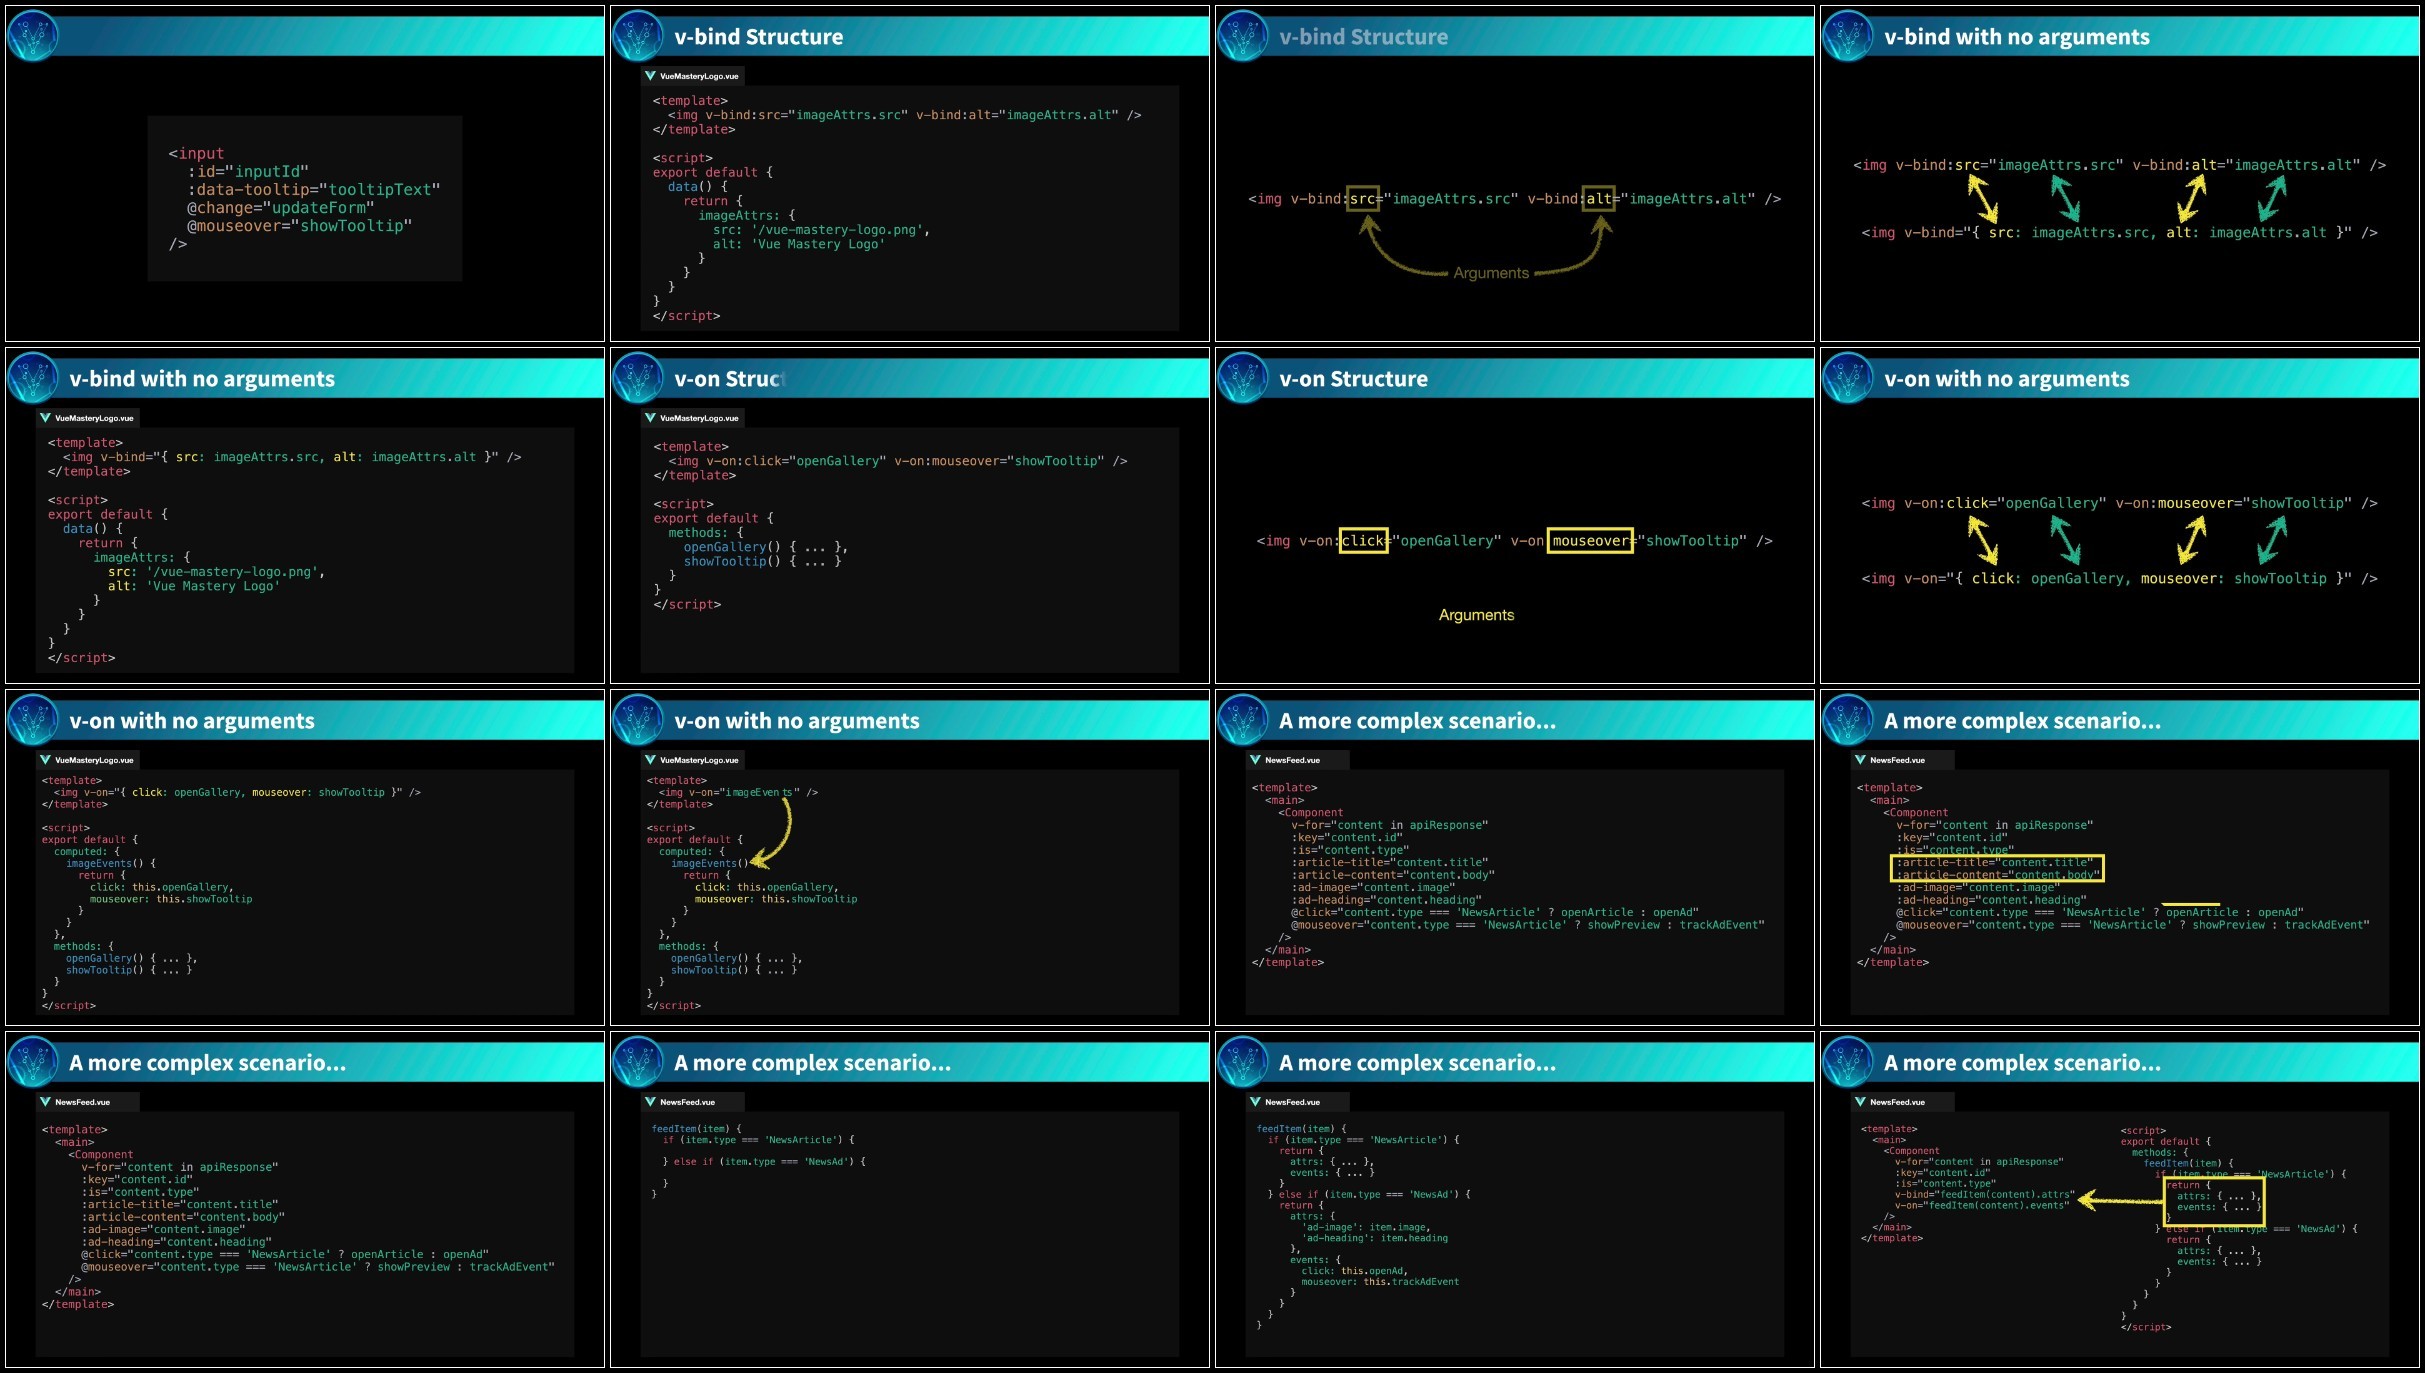The width and height of the screenshot is (2425, 1373).
Task: Click NewsFeed.vue tab in the side-by-side script slide
Action: 1900,1102
